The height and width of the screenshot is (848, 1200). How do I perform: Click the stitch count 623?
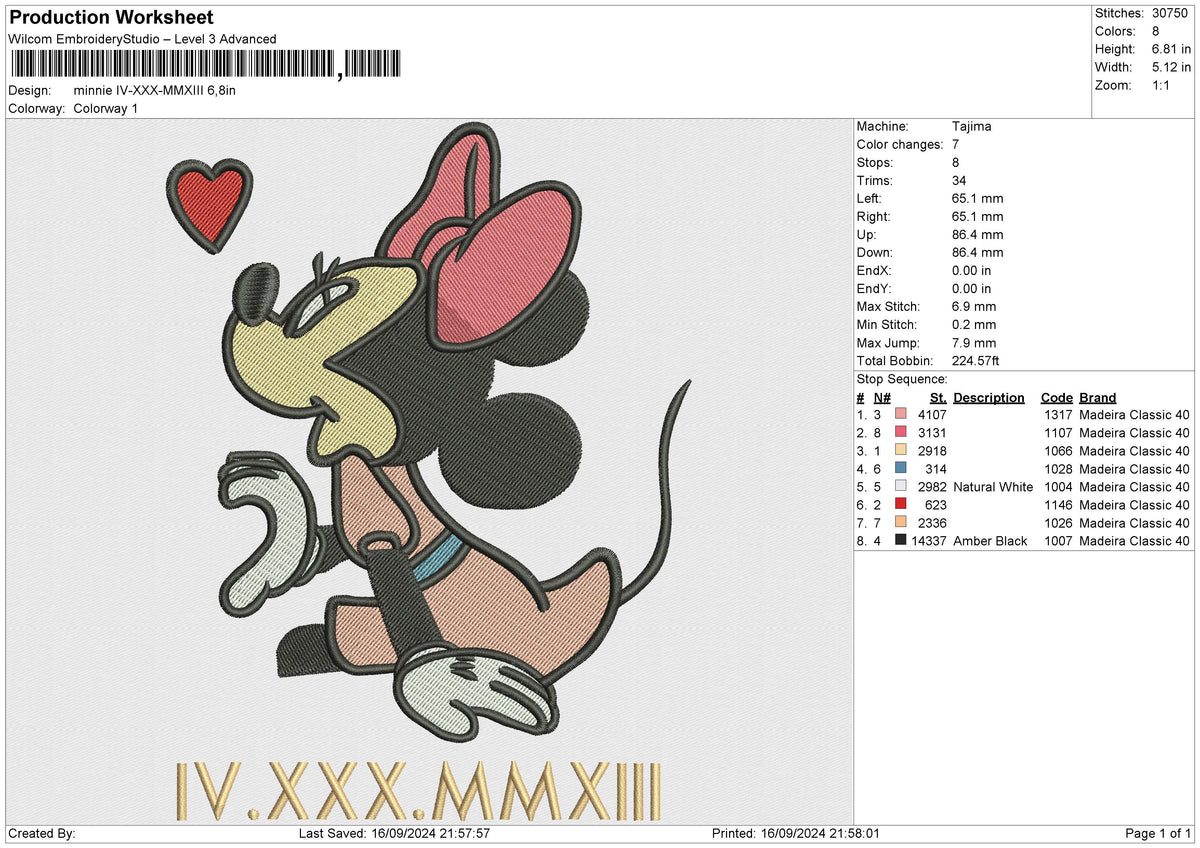tap(936, 505)
